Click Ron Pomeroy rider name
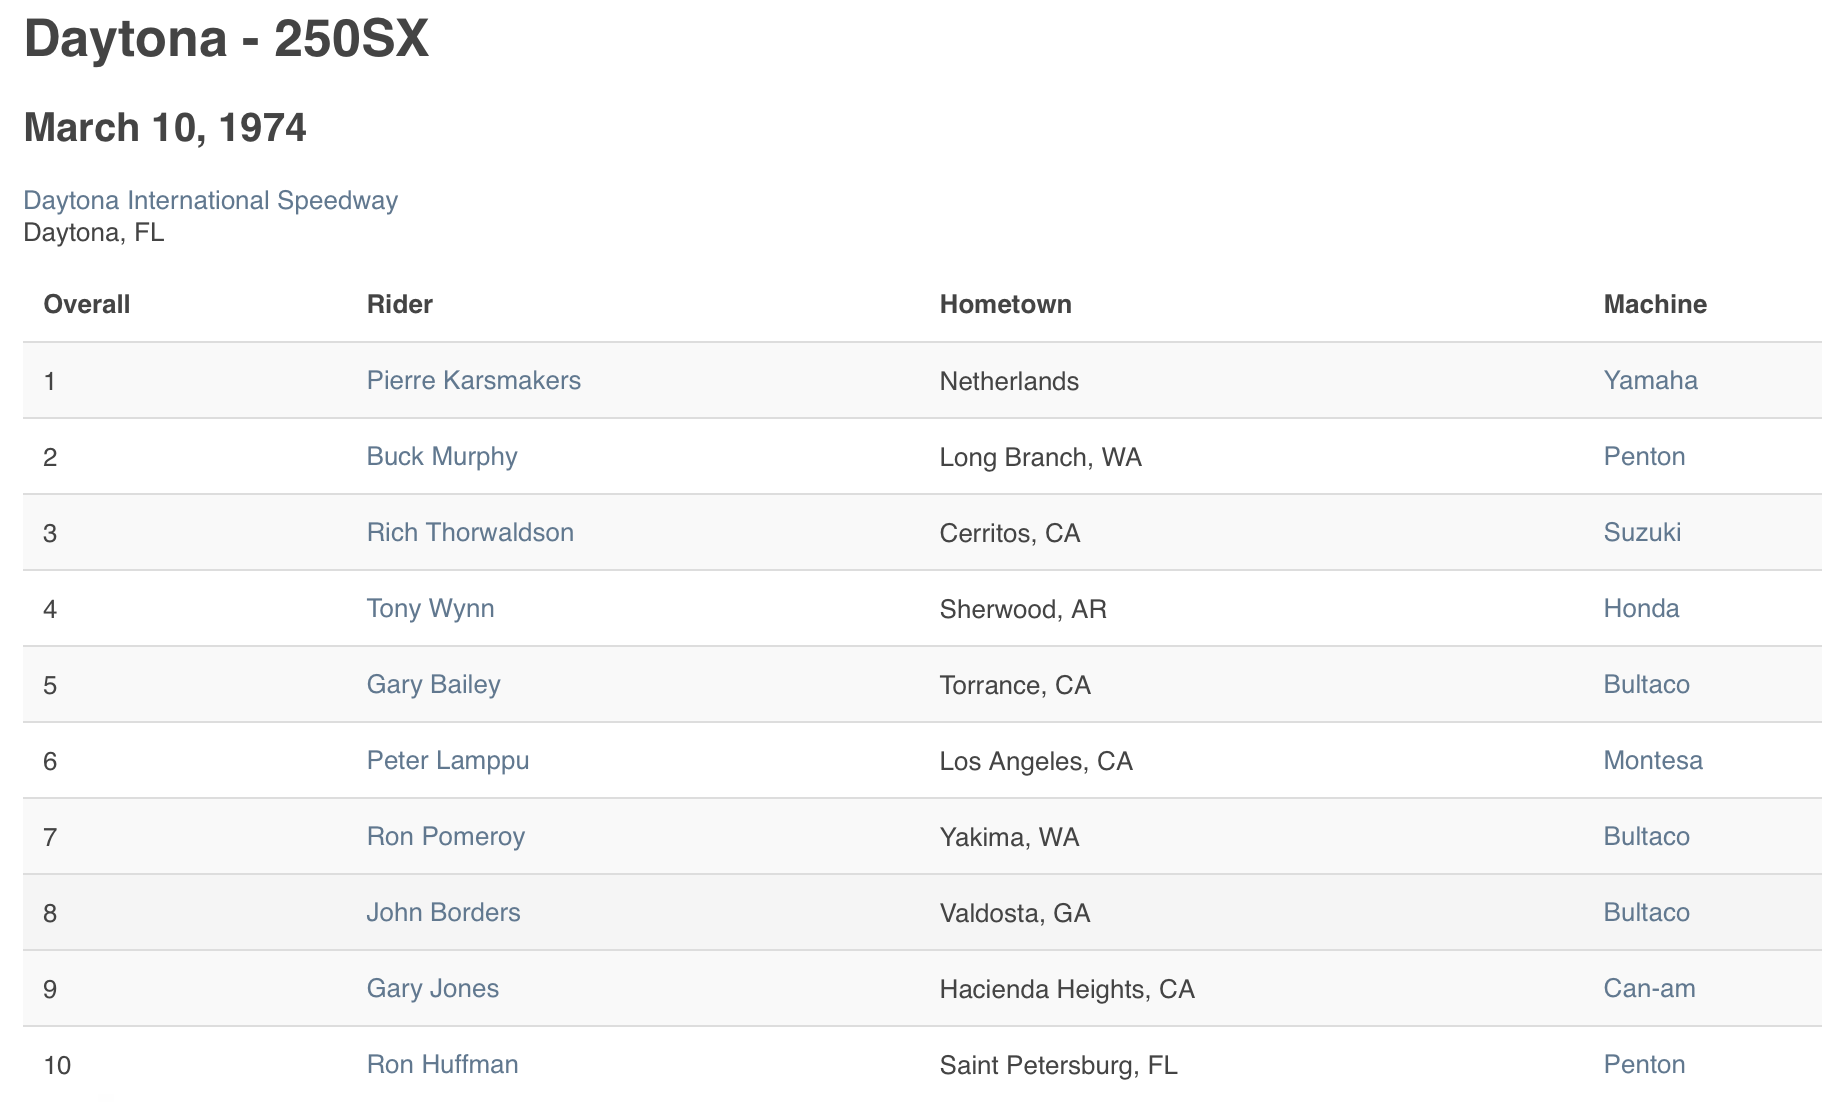 (x=445, y=837)
